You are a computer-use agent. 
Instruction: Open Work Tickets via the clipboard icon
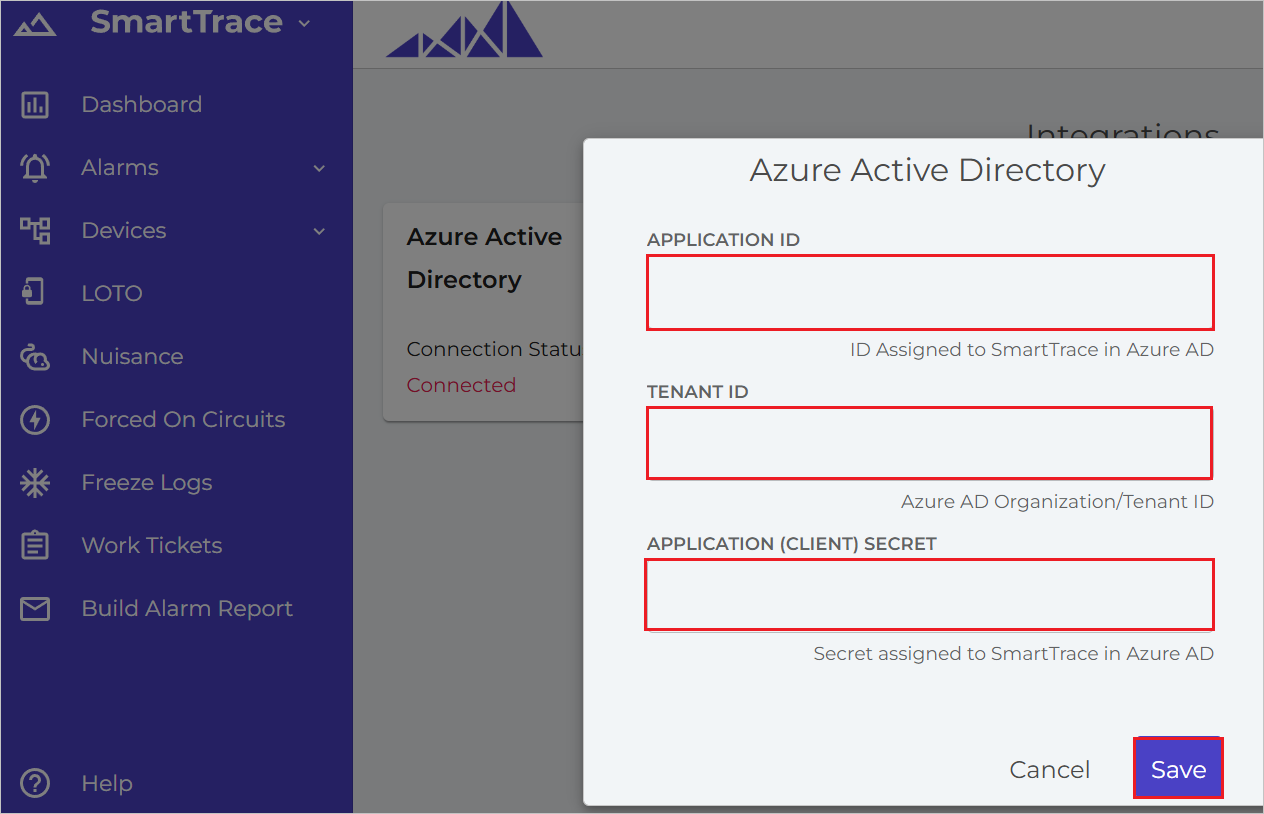click(35, 545)
